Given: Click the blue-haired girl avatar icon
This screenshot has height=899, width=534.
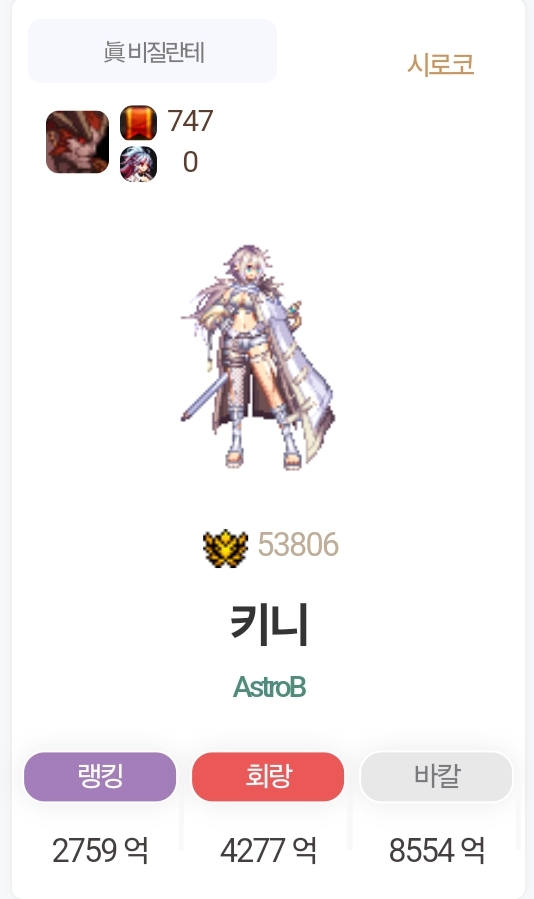Looking at the screenshot, I should (x=138, y=164).
